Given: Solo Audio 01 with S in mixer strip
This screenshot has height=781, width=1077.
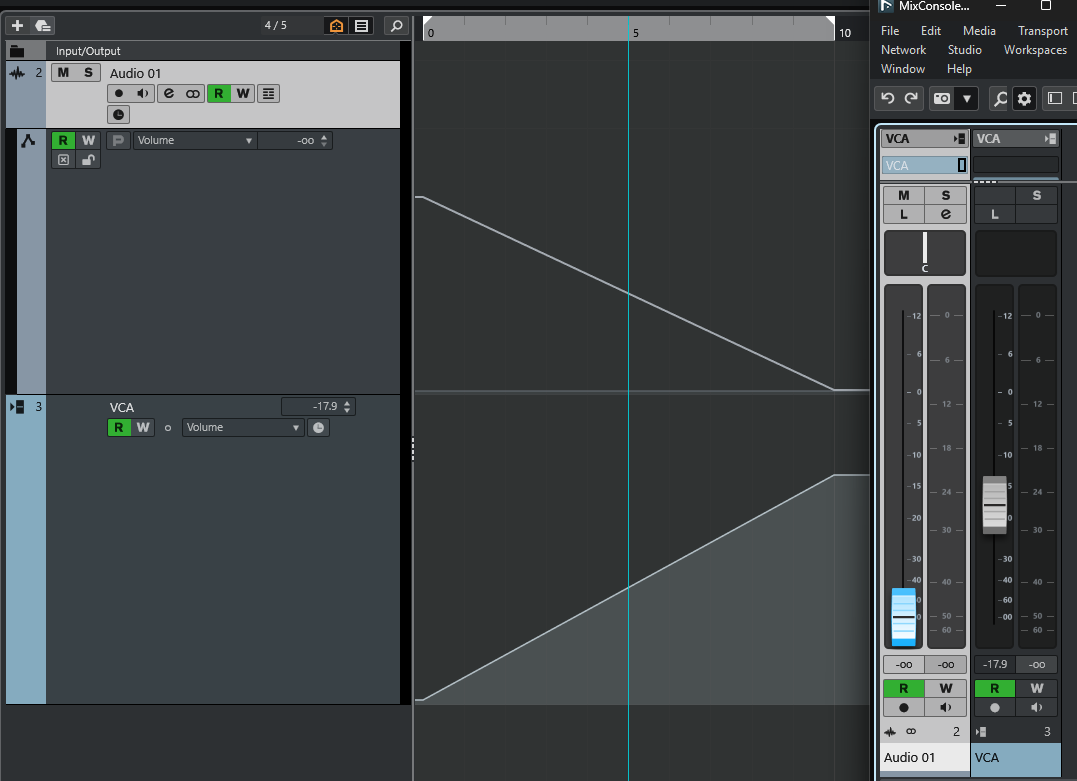Looking at the screenshot, I should [946, 196].
